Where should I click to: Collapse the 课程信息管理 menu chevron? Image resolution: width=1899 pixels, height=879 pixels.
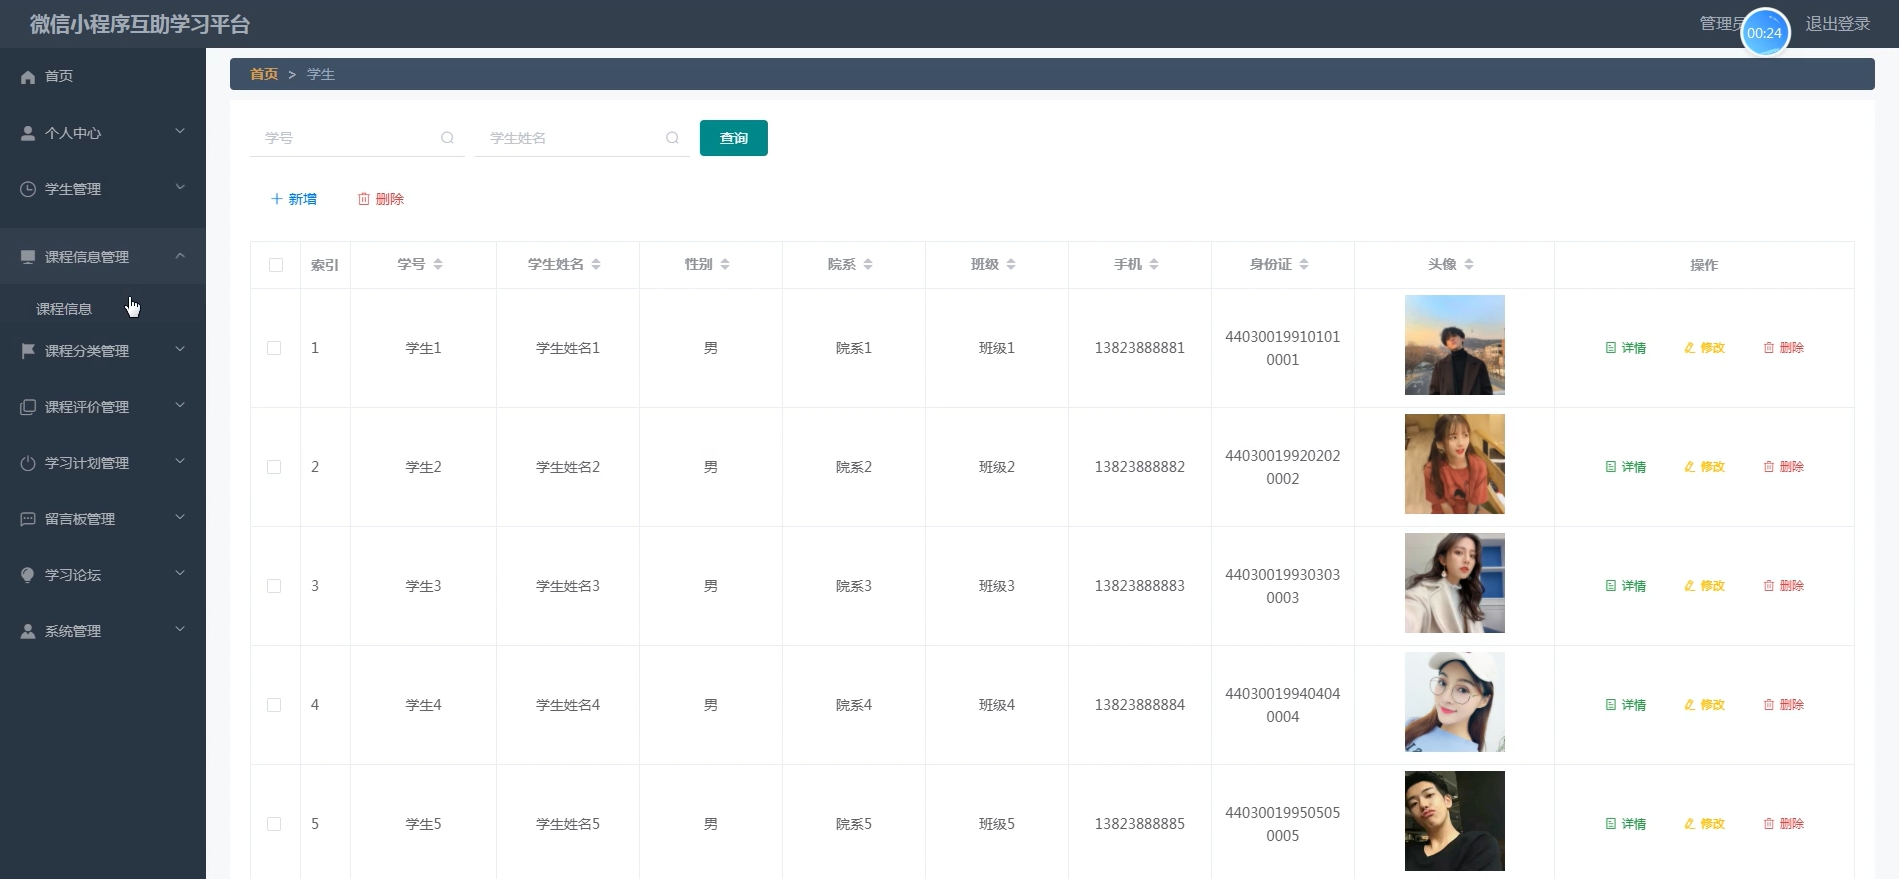tap(180, 256)
